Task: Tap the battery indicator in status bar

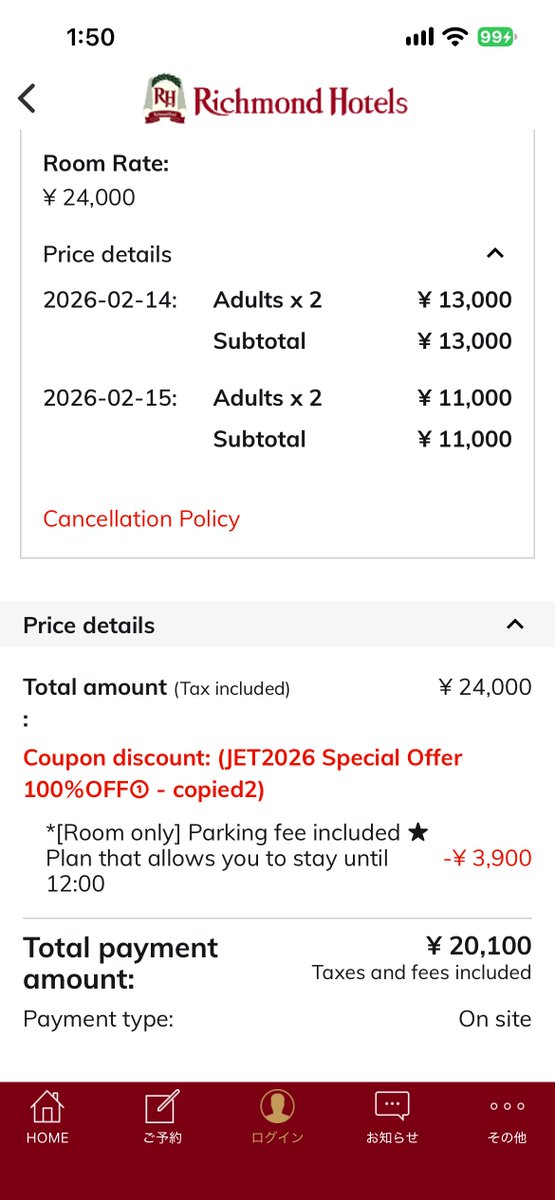Action: point(495,37)
